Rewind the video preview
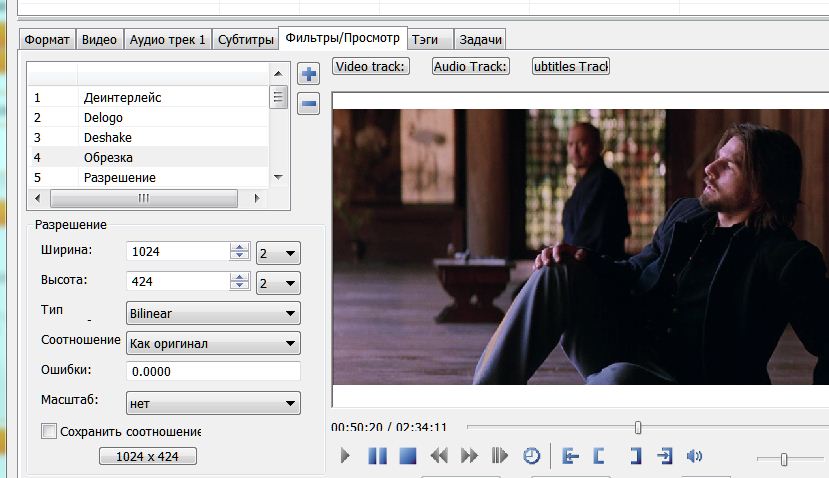The image size is (829, 478). pos(439,455)
